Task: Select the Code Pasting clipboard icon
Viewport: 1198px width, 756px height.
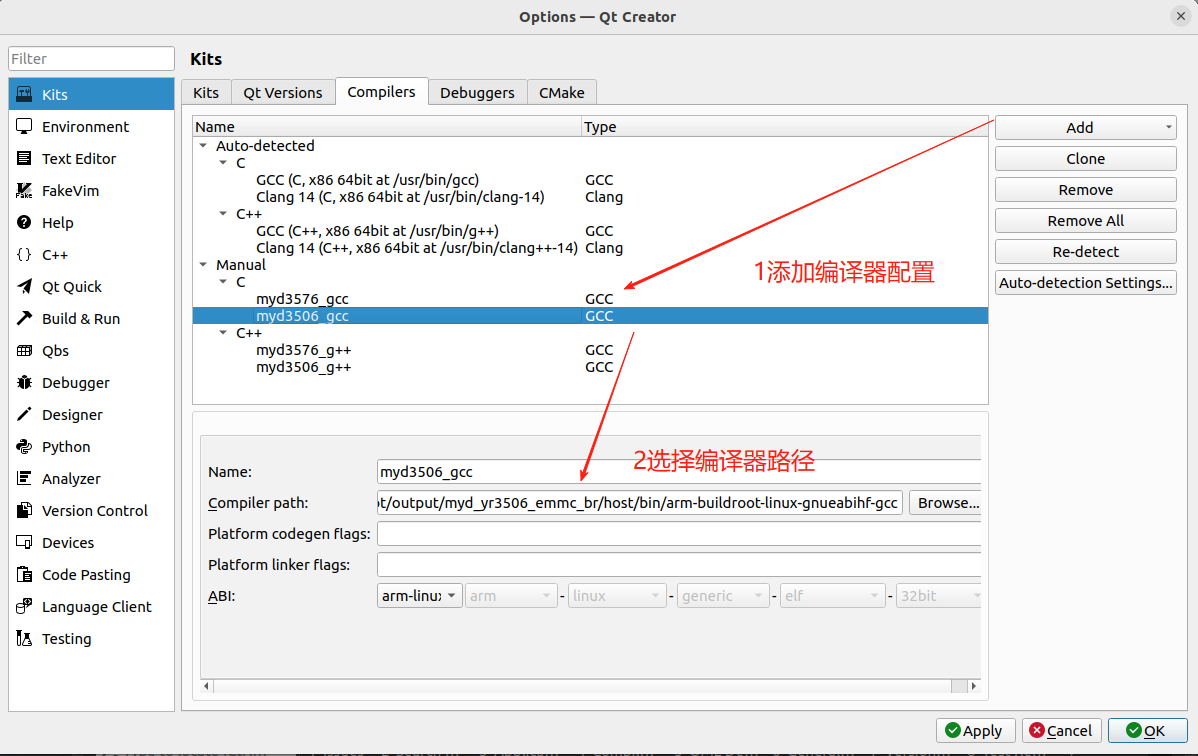Action: pyautogui.click(x=24, y=574)
